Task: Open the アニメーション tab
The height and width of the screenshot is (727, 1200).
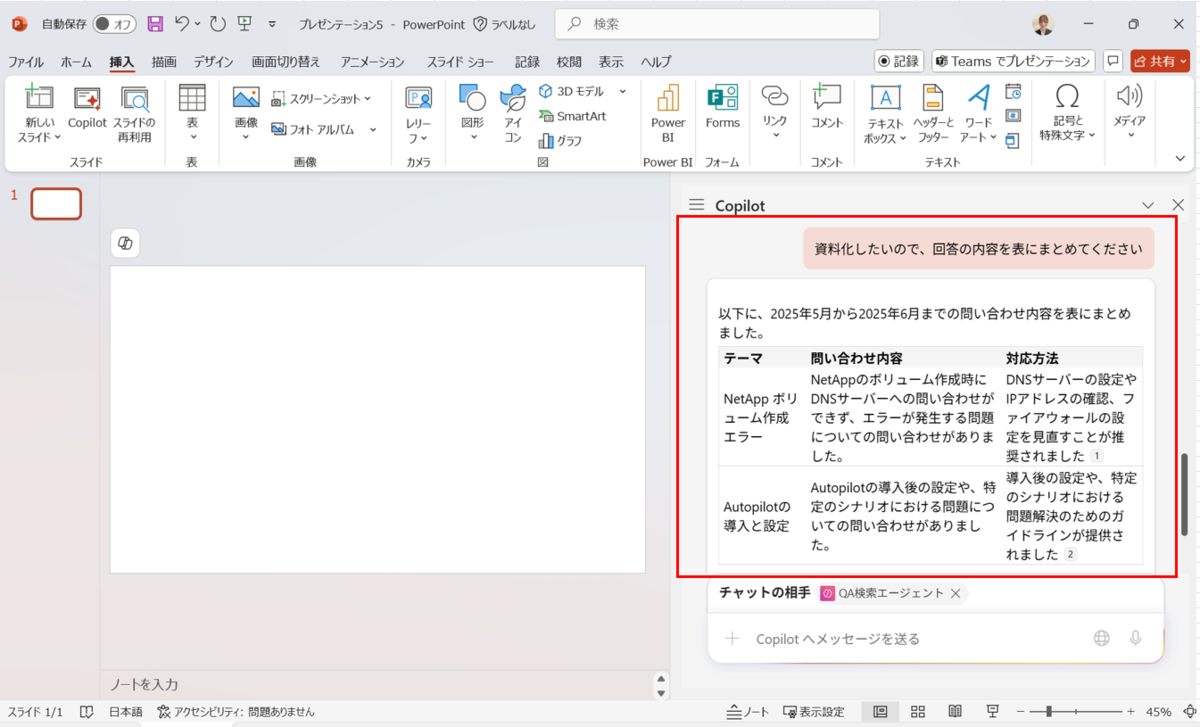Action: 372,62
